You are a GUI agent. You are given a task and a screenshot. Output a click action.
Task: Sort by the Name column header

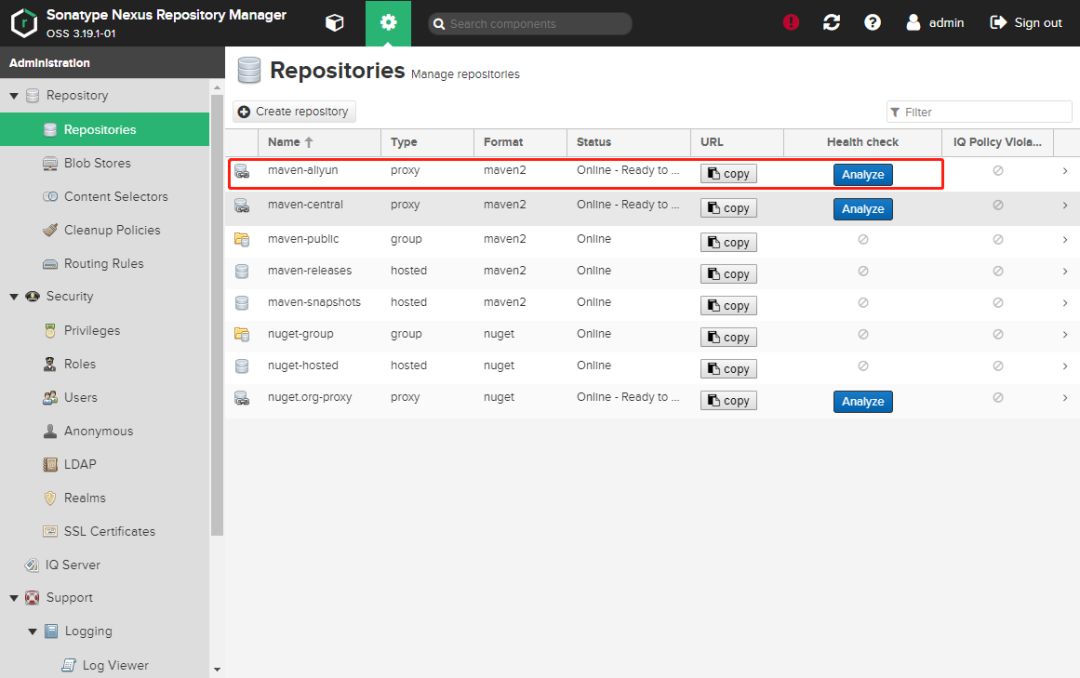(x=284, y=142)
